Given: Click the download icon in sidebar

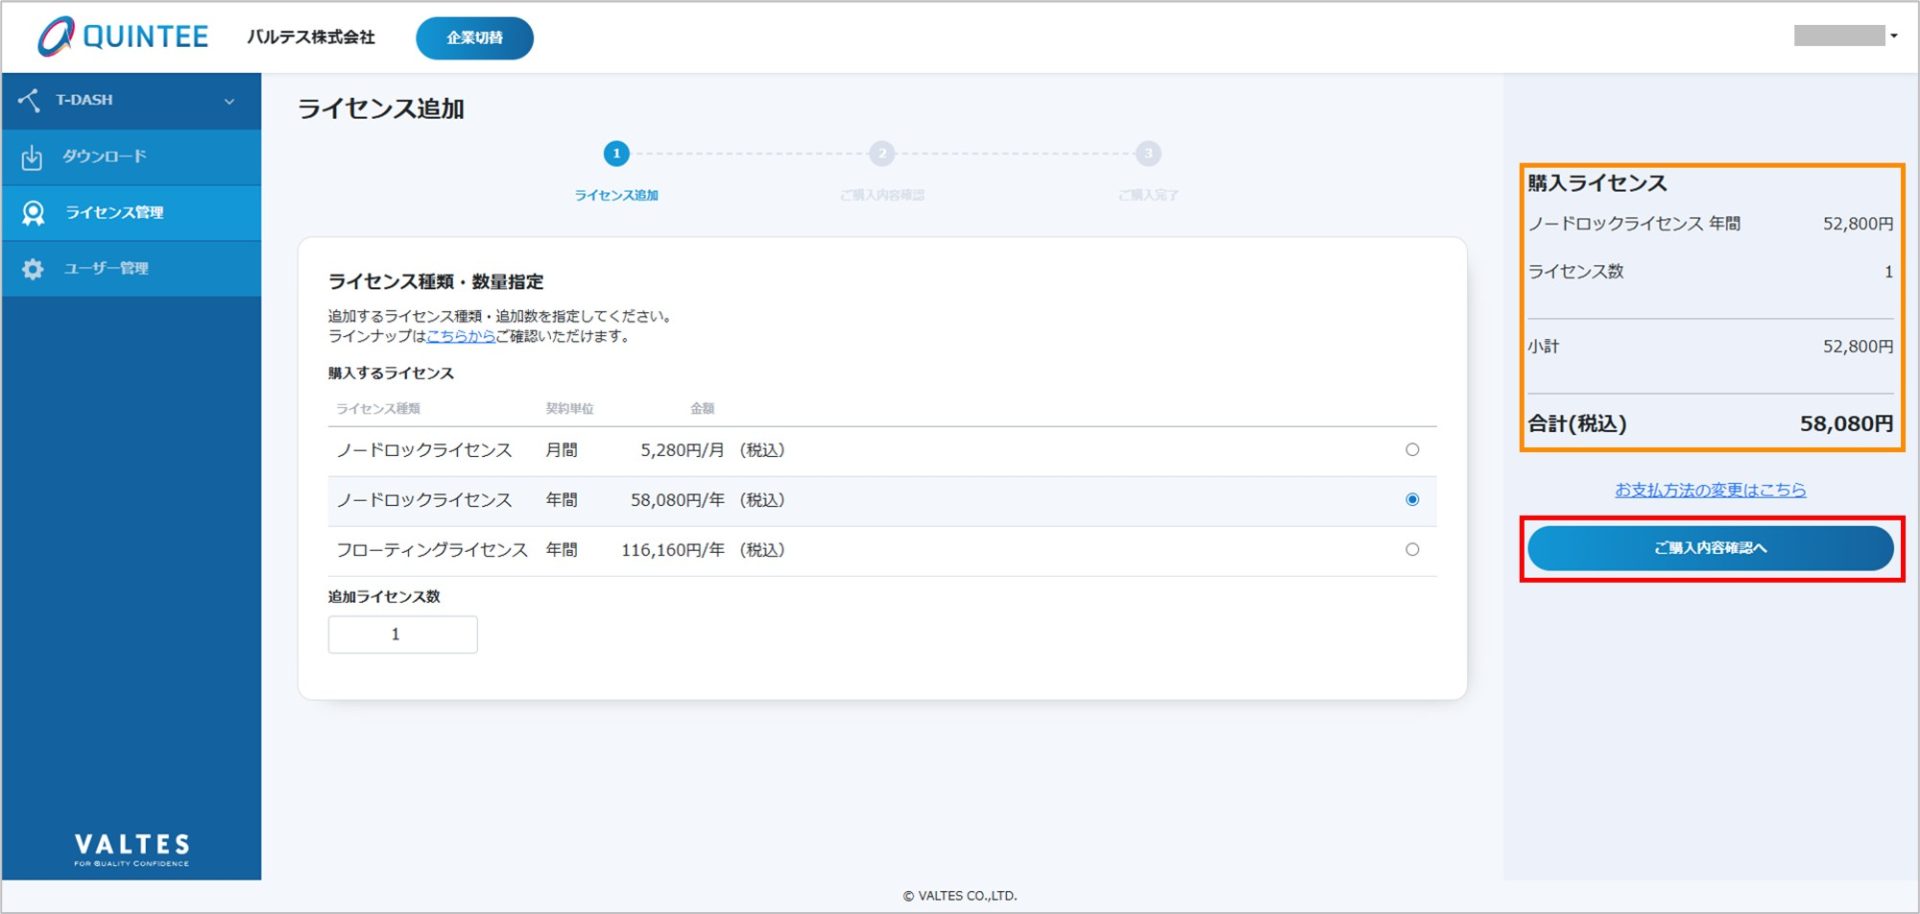Looking at the screenshot, I should click(x=32, y=157).
